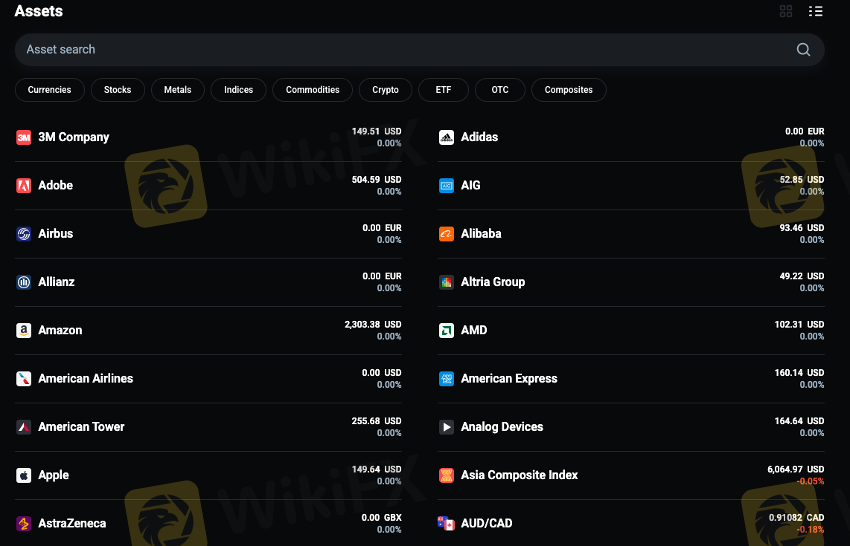Click the 3M Company logo icon

[24, 137]
